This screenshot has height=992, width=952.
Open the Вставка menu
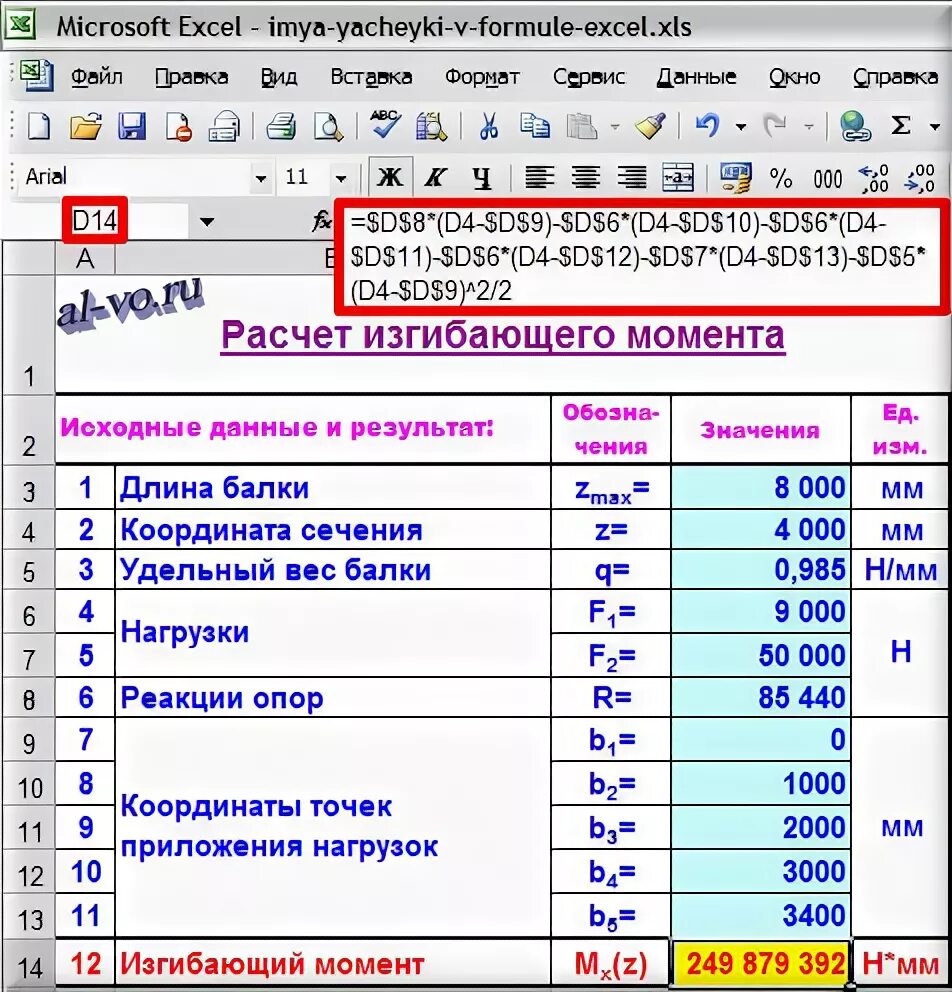coord(371,77)
